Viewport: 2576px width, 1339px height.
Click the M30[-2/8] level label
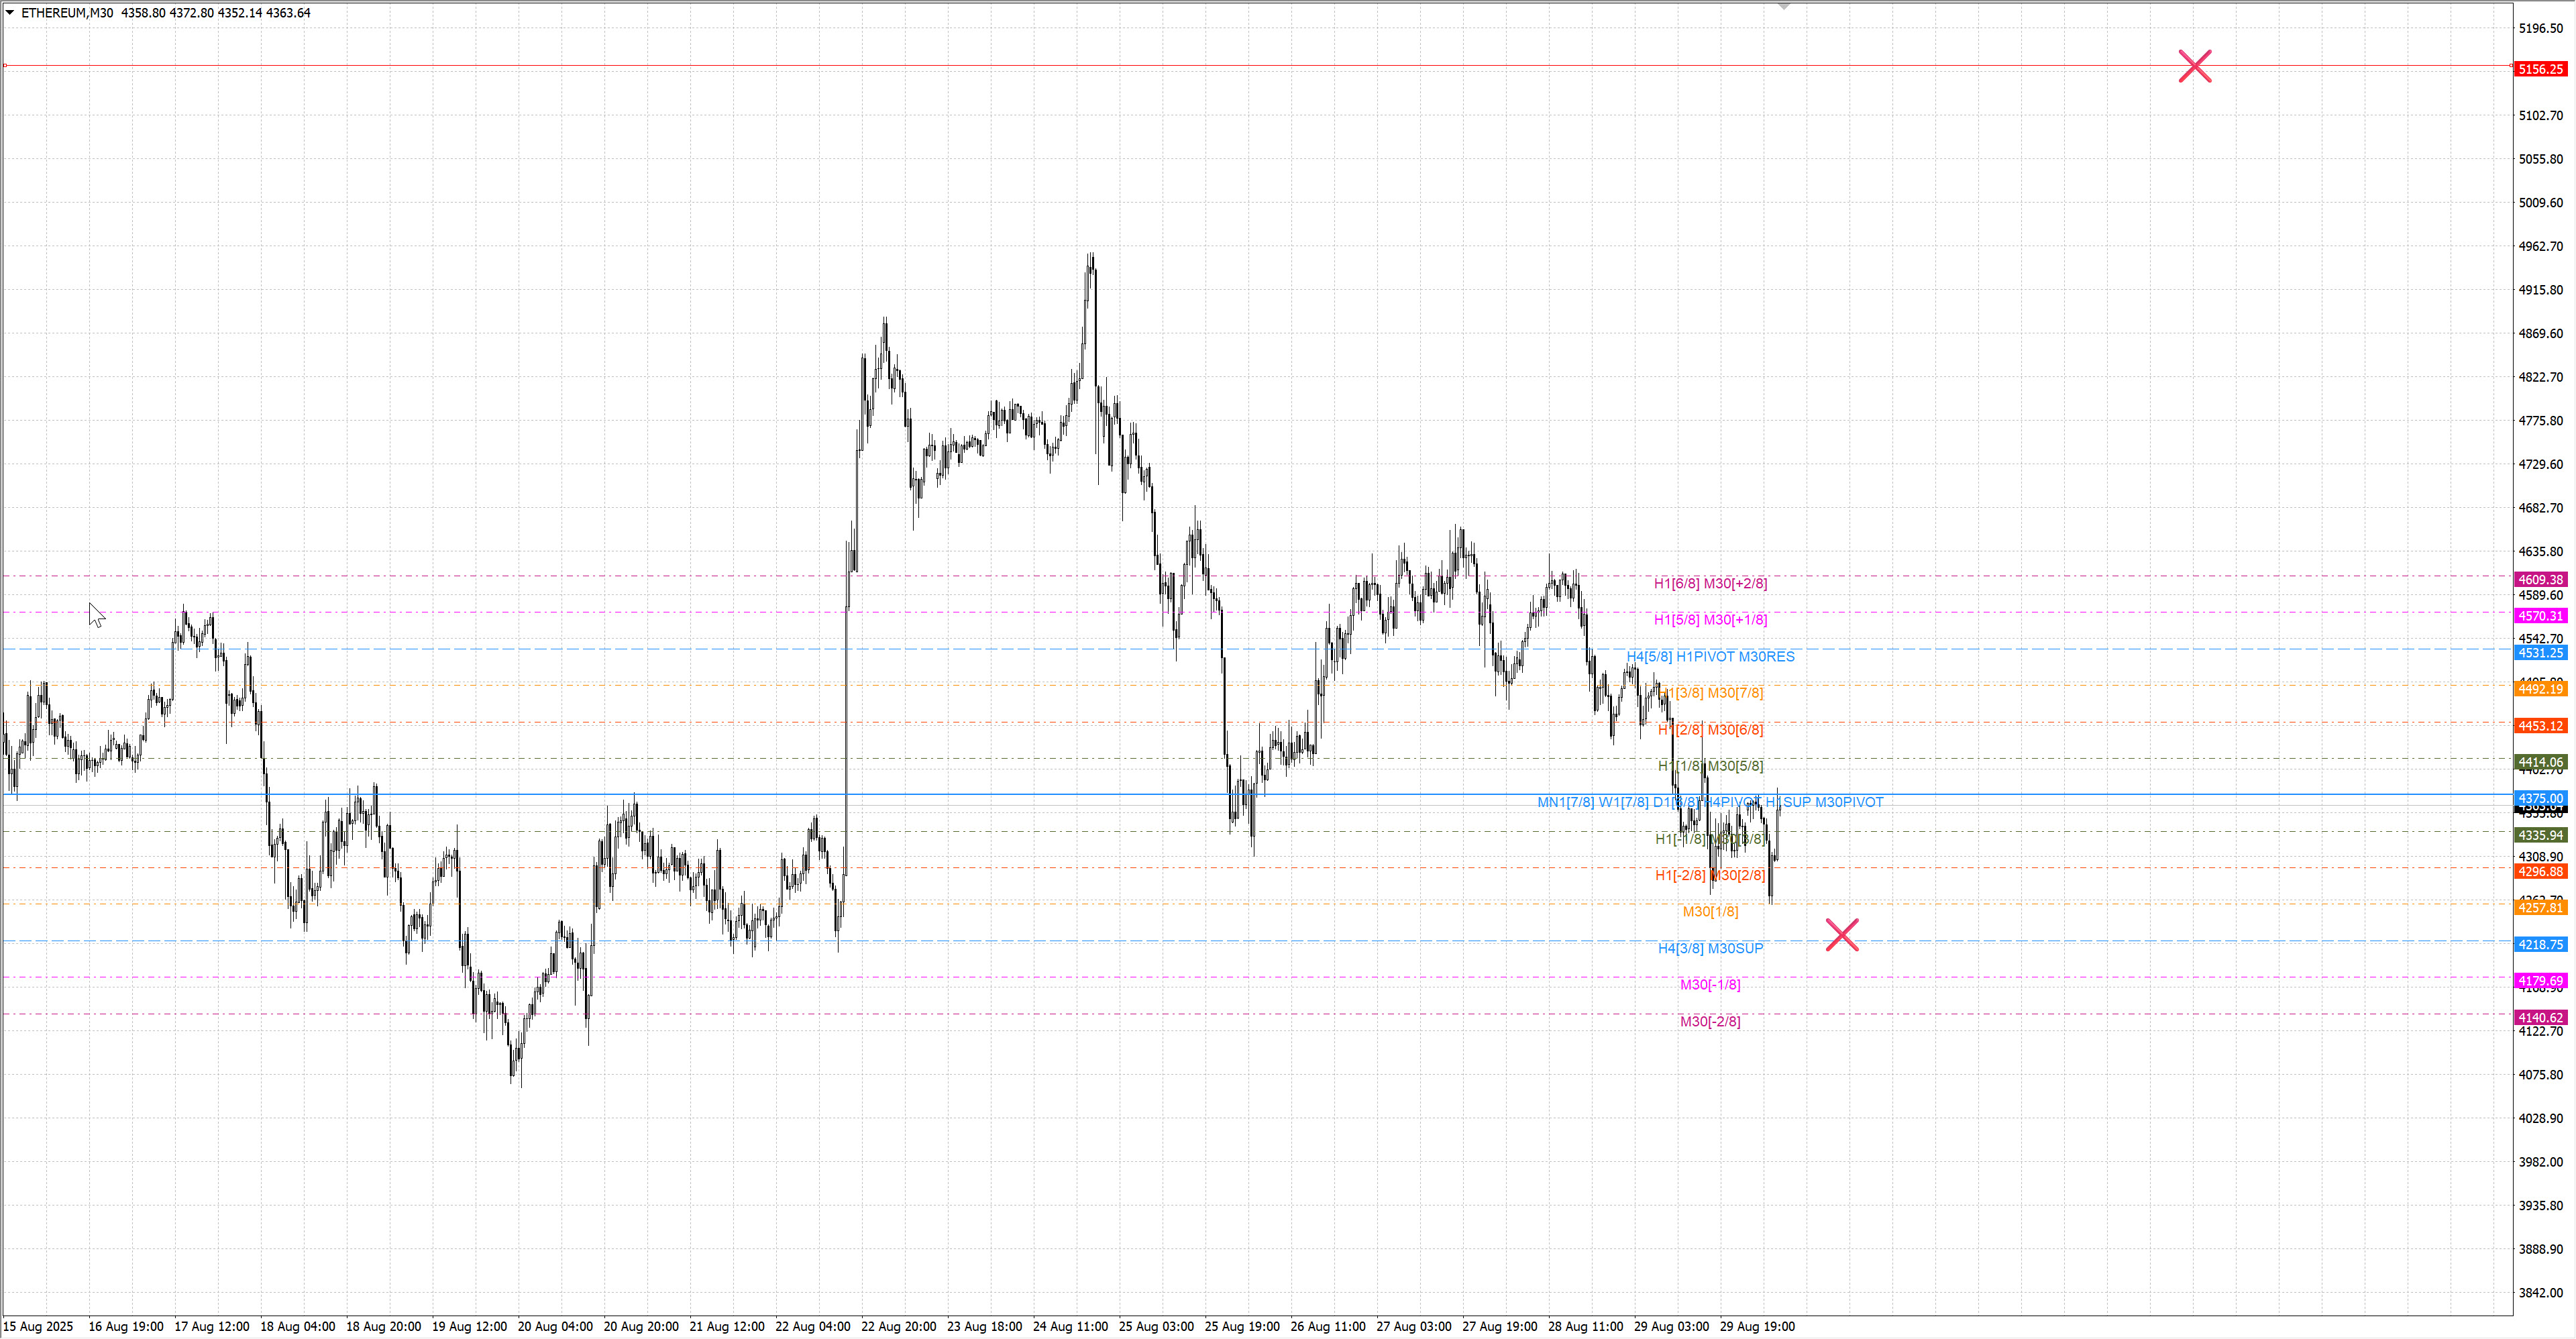coord(1710,1021)
